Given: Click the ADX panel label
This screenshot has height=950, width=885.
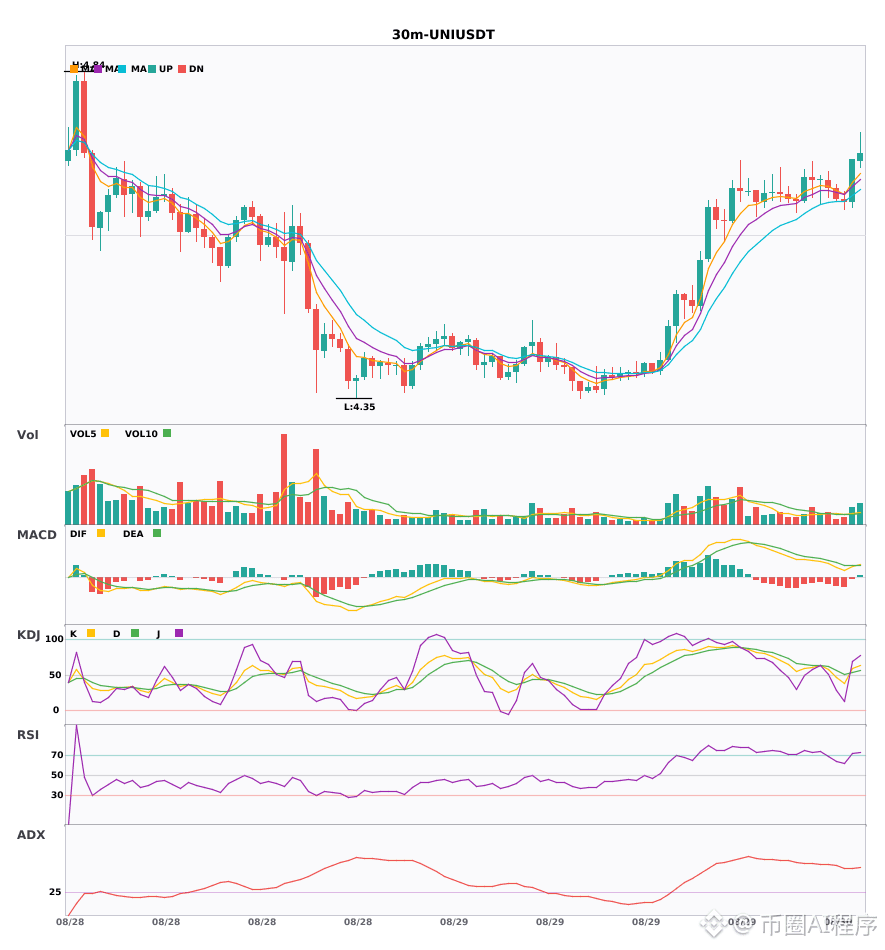Looking at the screenshot, I should (x=31, y=835).
